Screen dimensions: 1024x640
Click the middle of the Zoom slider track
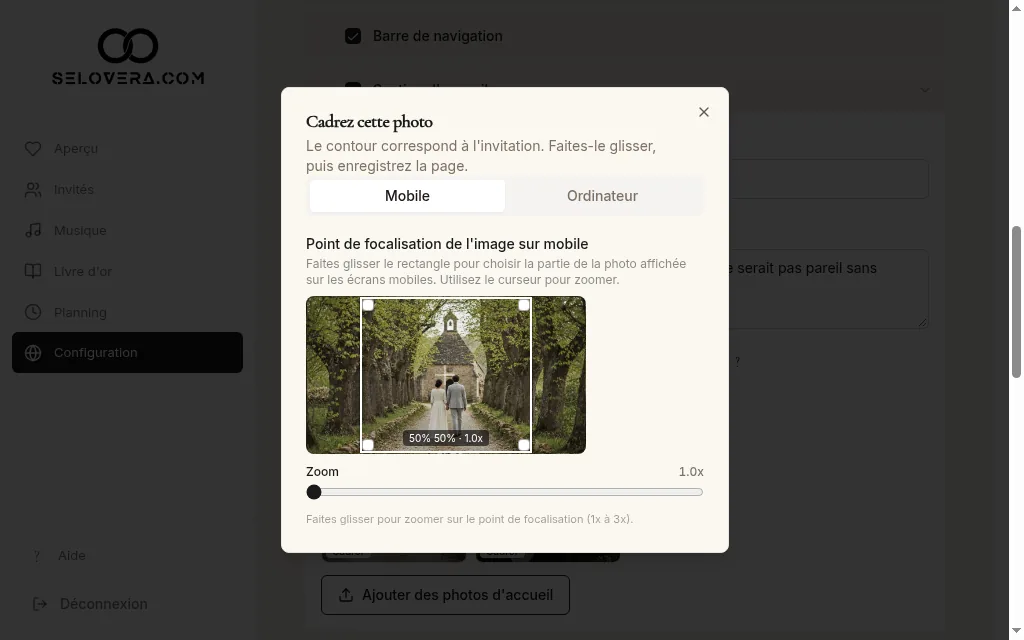[x=505, y=492]
